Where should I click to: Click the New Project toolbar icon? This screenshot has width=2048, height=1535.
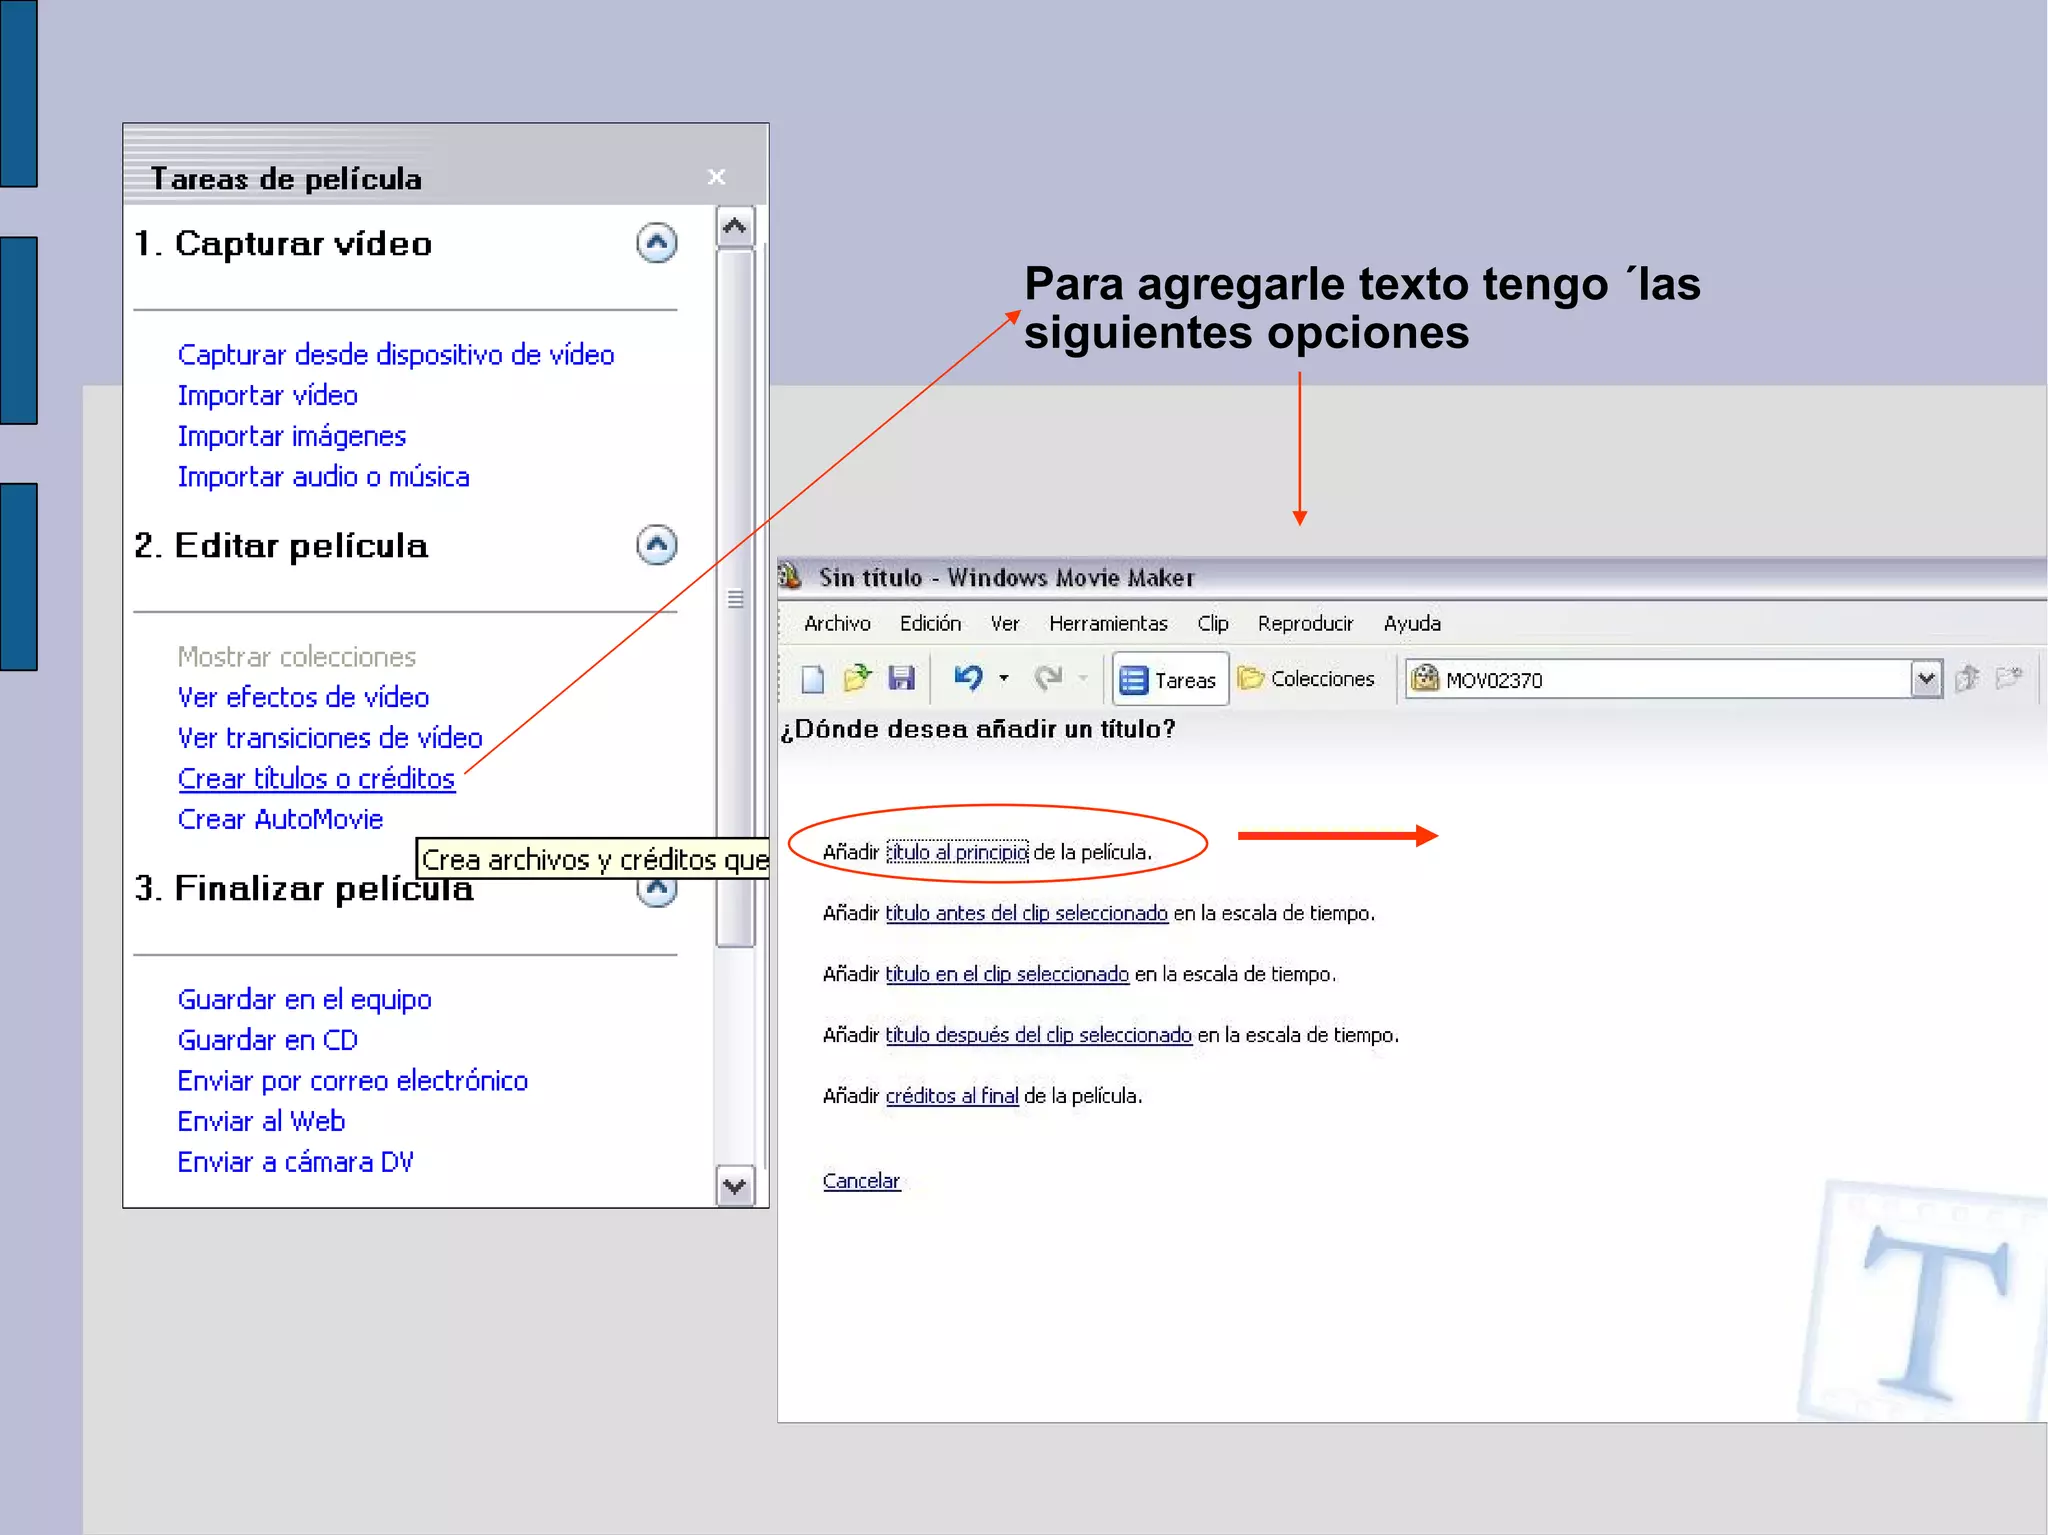(813, 679)
